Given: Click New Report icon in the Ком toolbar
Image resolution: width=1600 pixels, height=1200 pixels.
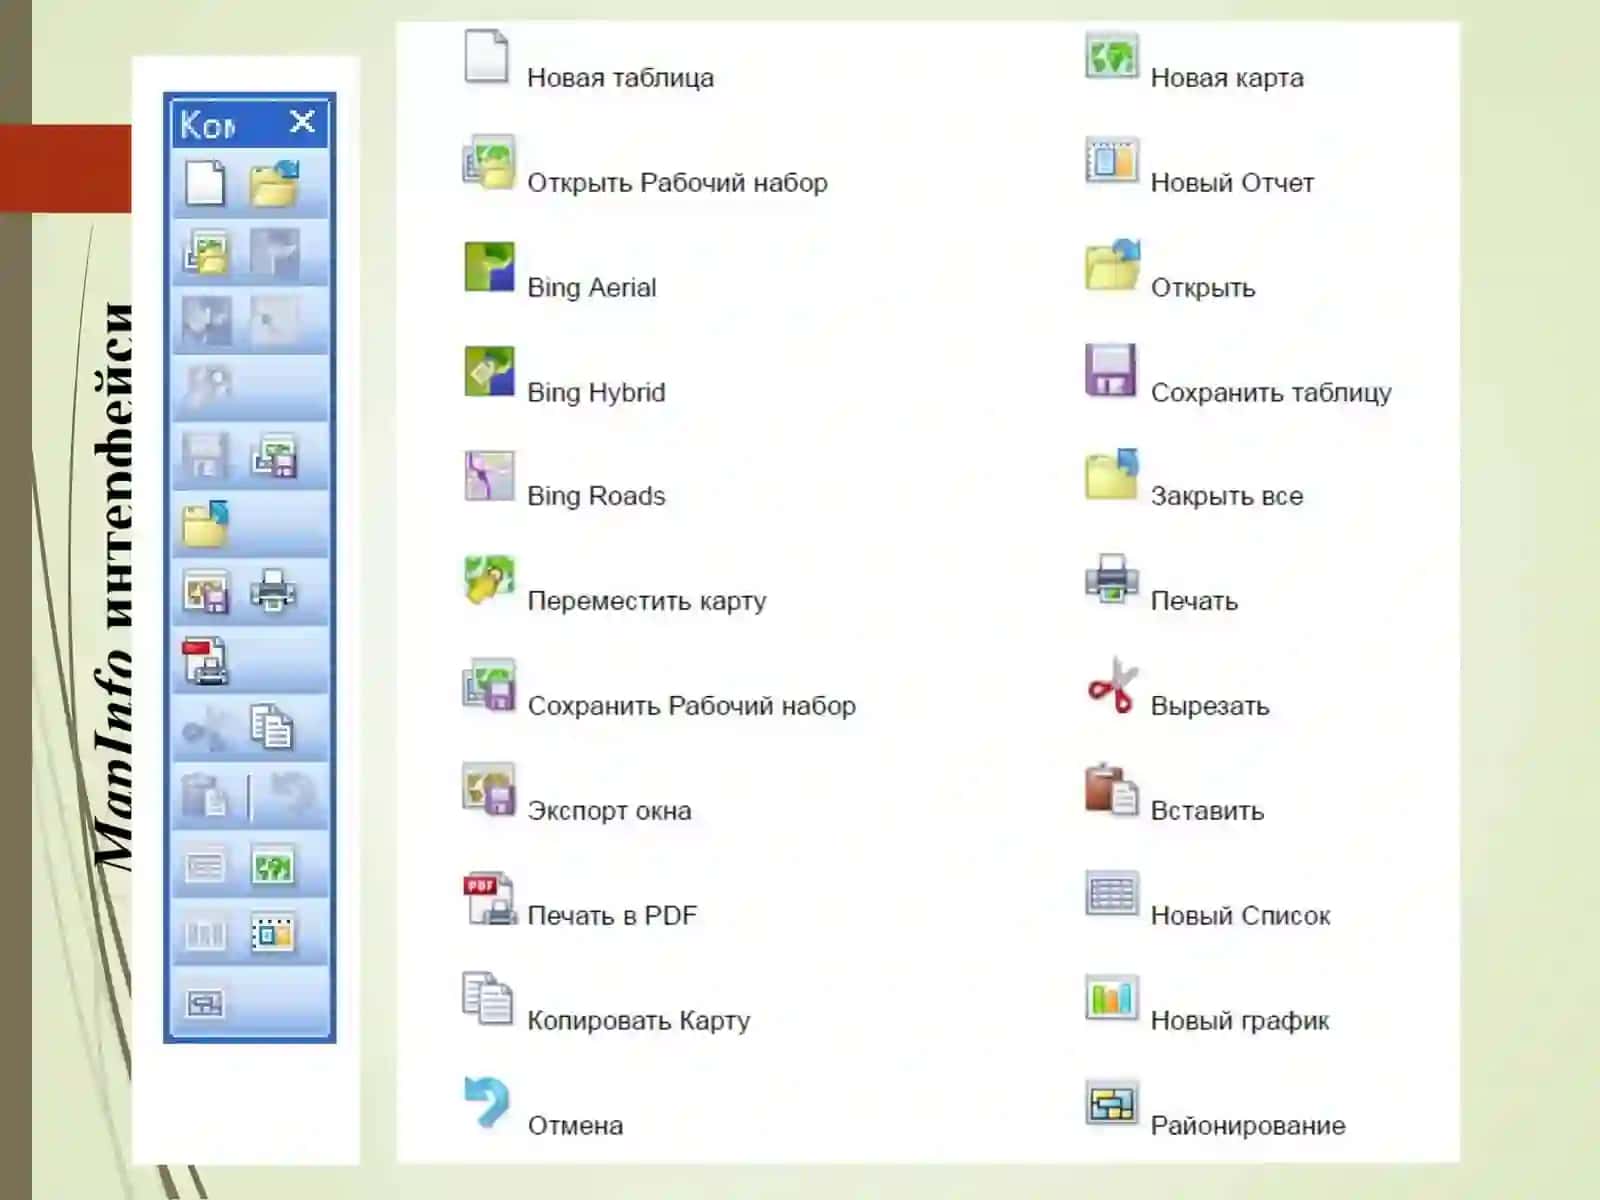Looking at the screenshot, I should pos(273,933).
